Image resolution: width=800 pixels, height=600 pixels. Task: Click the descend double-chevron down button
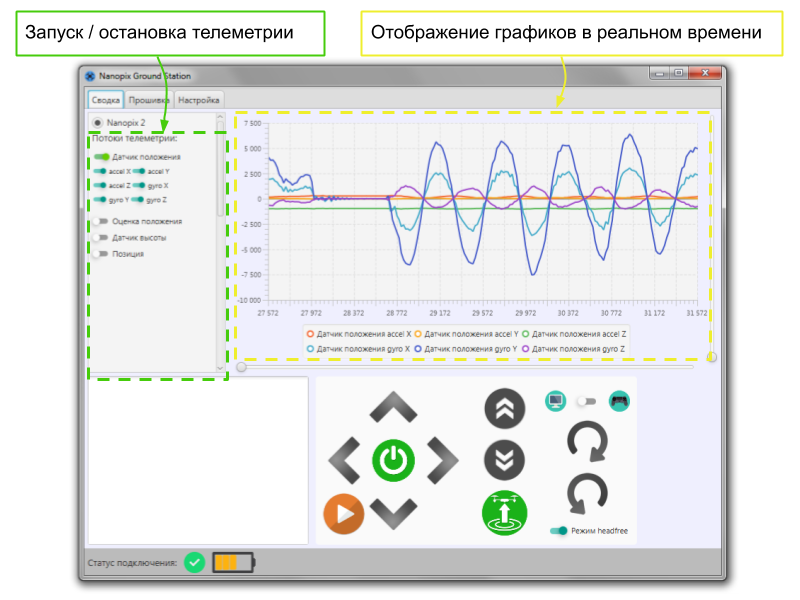click(504, 460)
